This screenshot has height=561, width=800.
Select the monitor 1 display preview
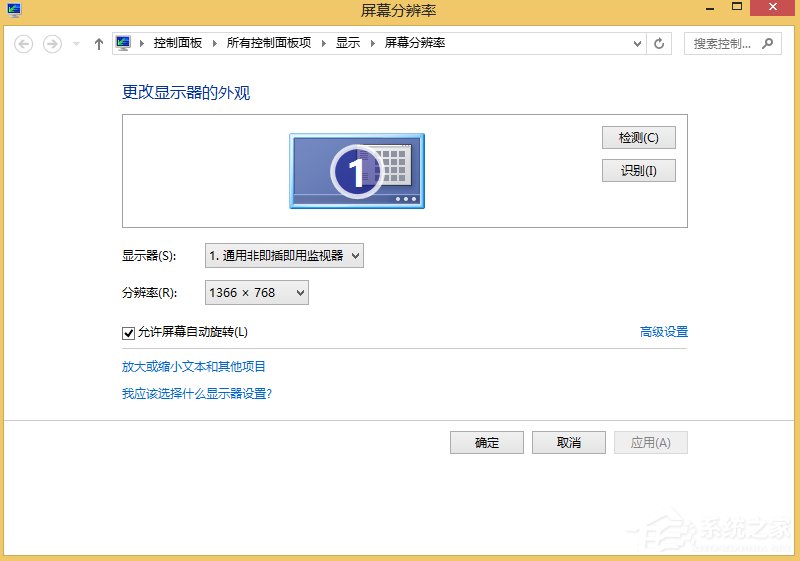(357, 171)
